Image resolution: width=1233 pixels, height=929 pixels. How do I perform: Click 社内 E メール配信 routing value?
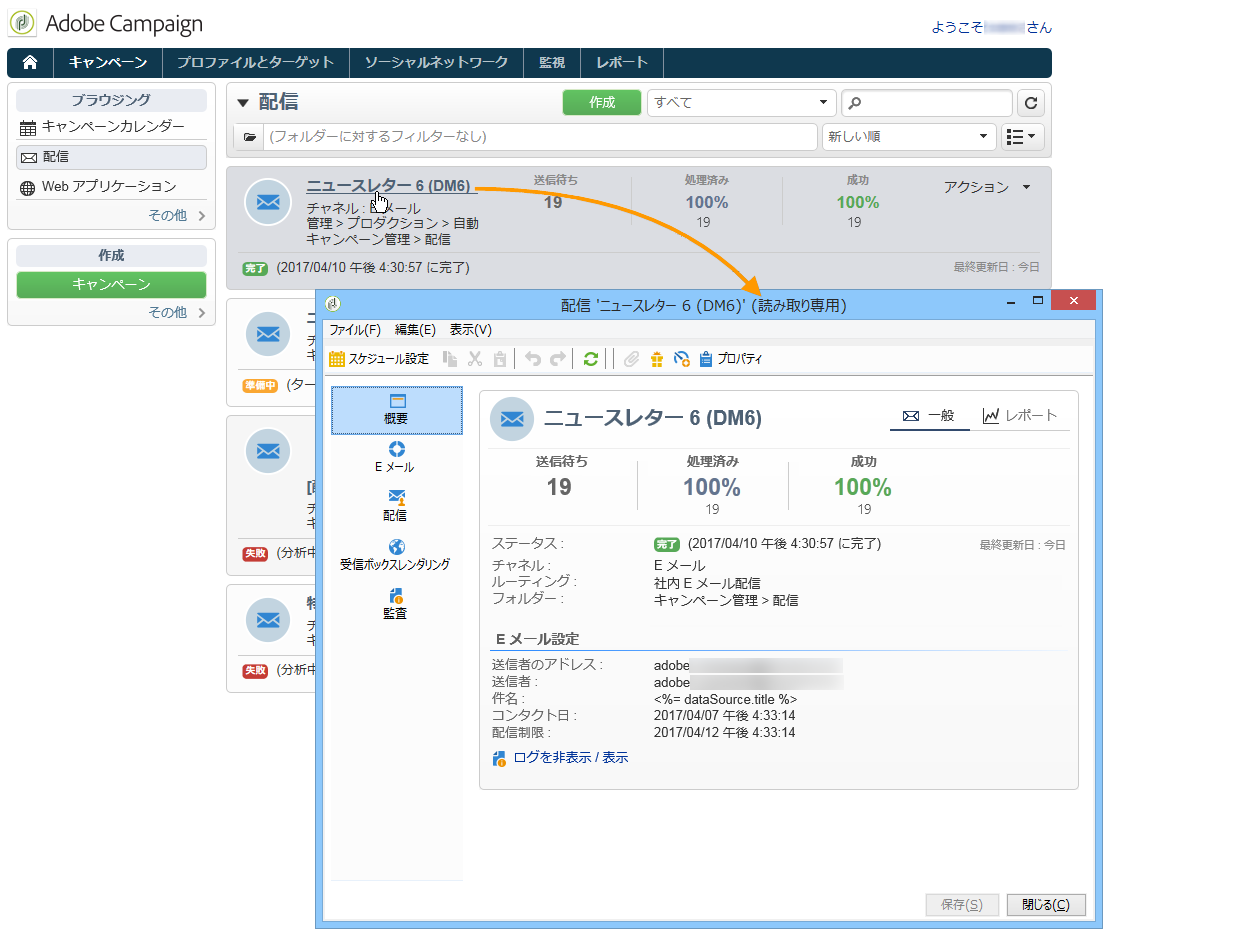(x=707, y=582)
